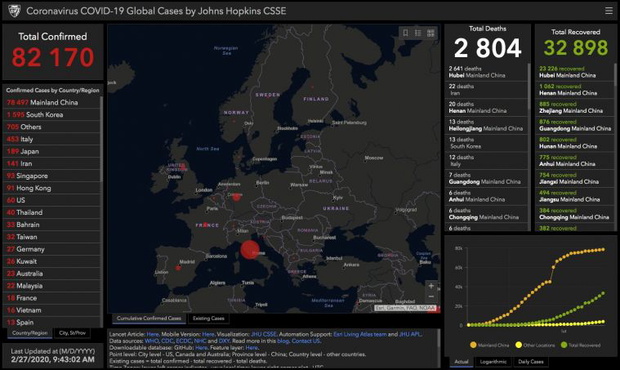Switch to Cumulative Confirmed Cases tab
Image resolution: width=620 pixels, height=370 pixels.
point(149,318)
